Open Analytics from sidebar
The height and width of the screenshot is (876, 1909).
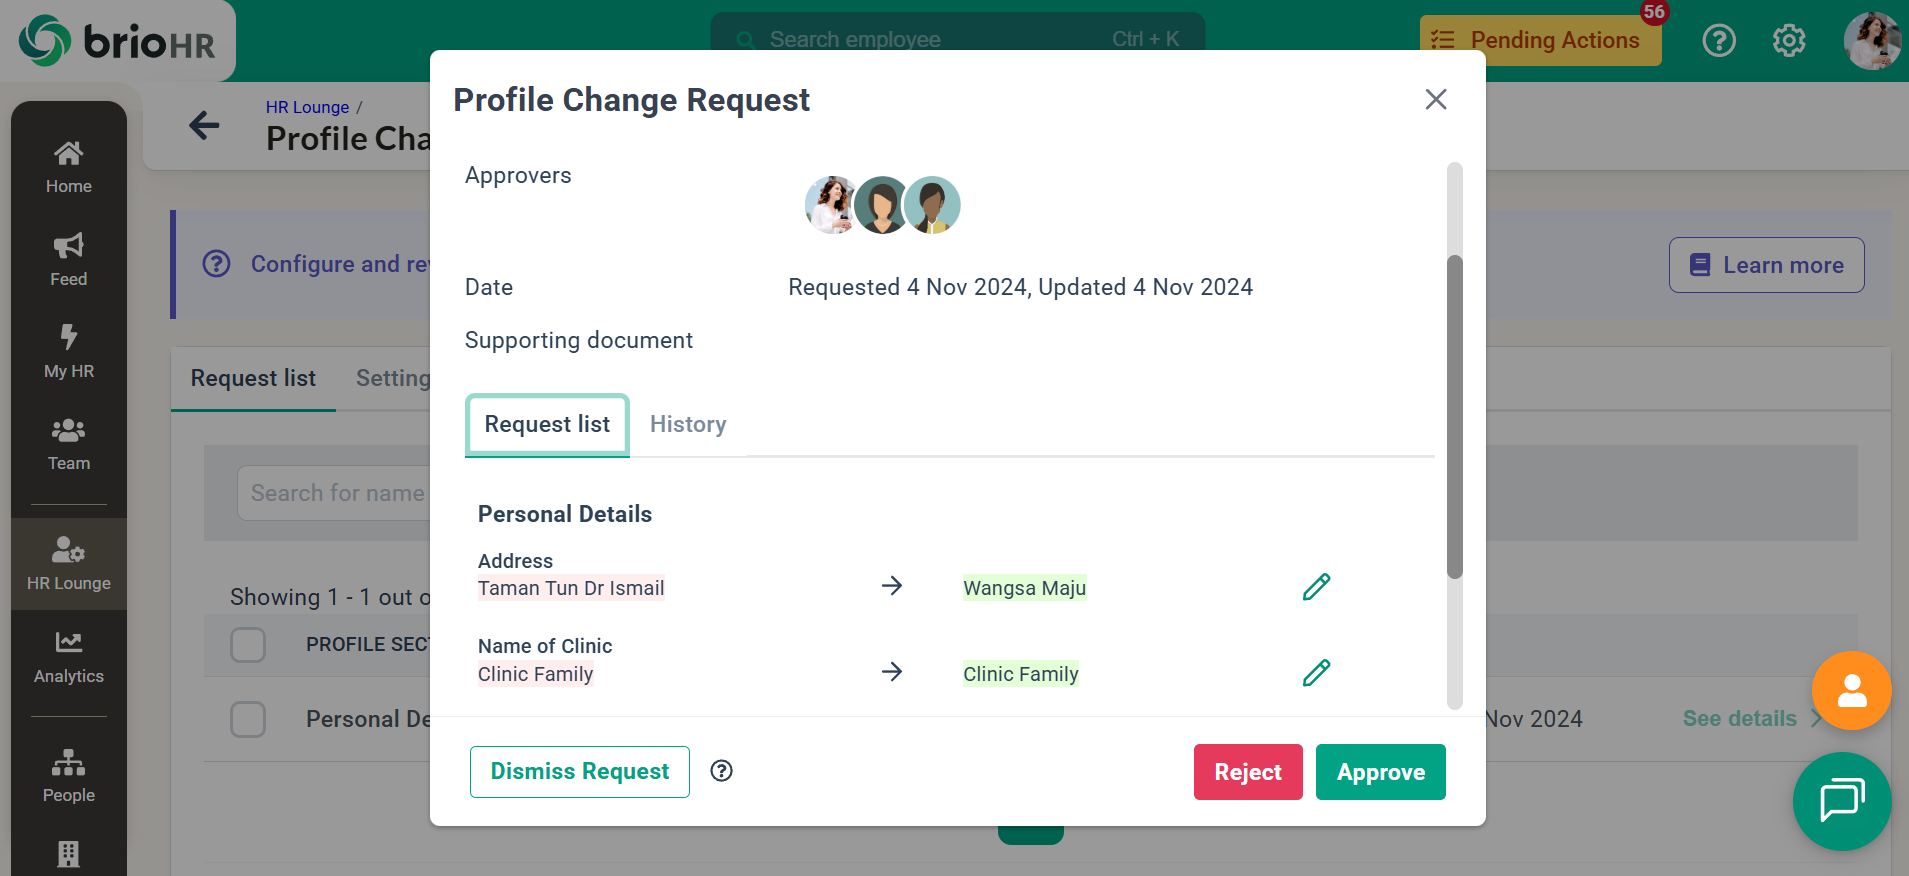click(68, 657)
